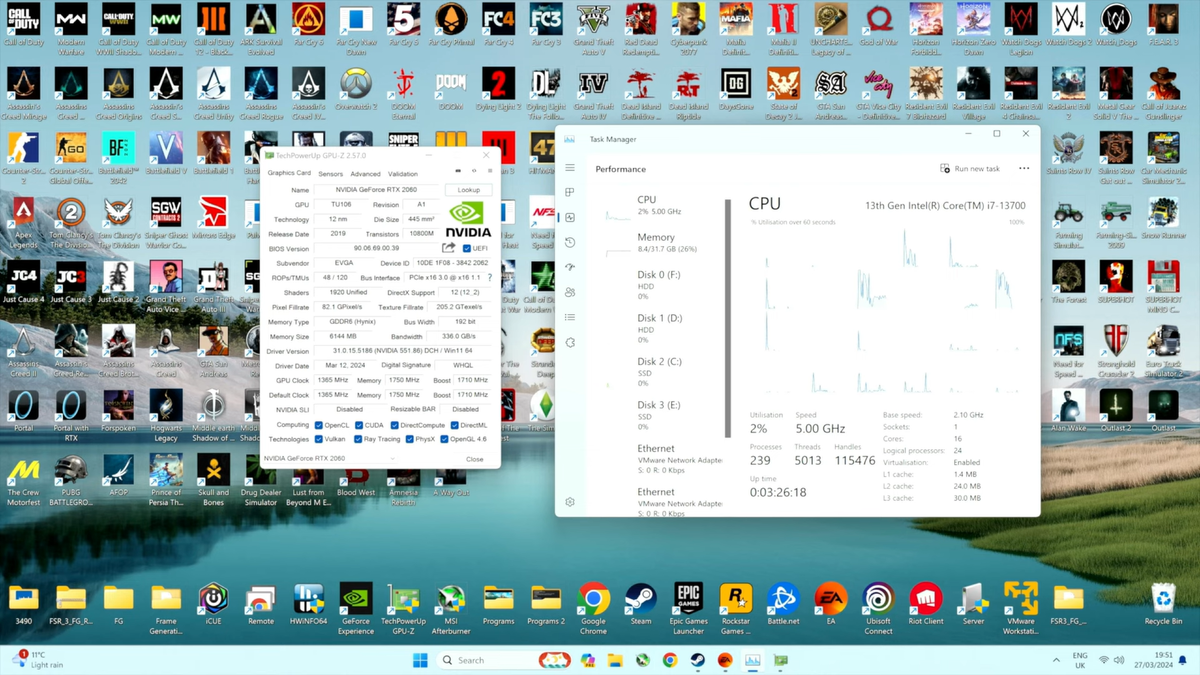Image resolution: width=1200 pixels, height=675 pixels.
Task: Toggle Ray Tracing checkbox in GPU-Z
Action: (358, 439)
